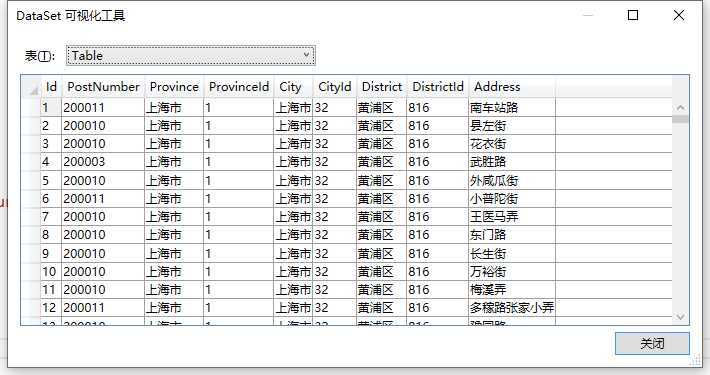710x375 pixels.
Task: Click PostNumber cell 200003 in row 4
Action: pos(103,162)
